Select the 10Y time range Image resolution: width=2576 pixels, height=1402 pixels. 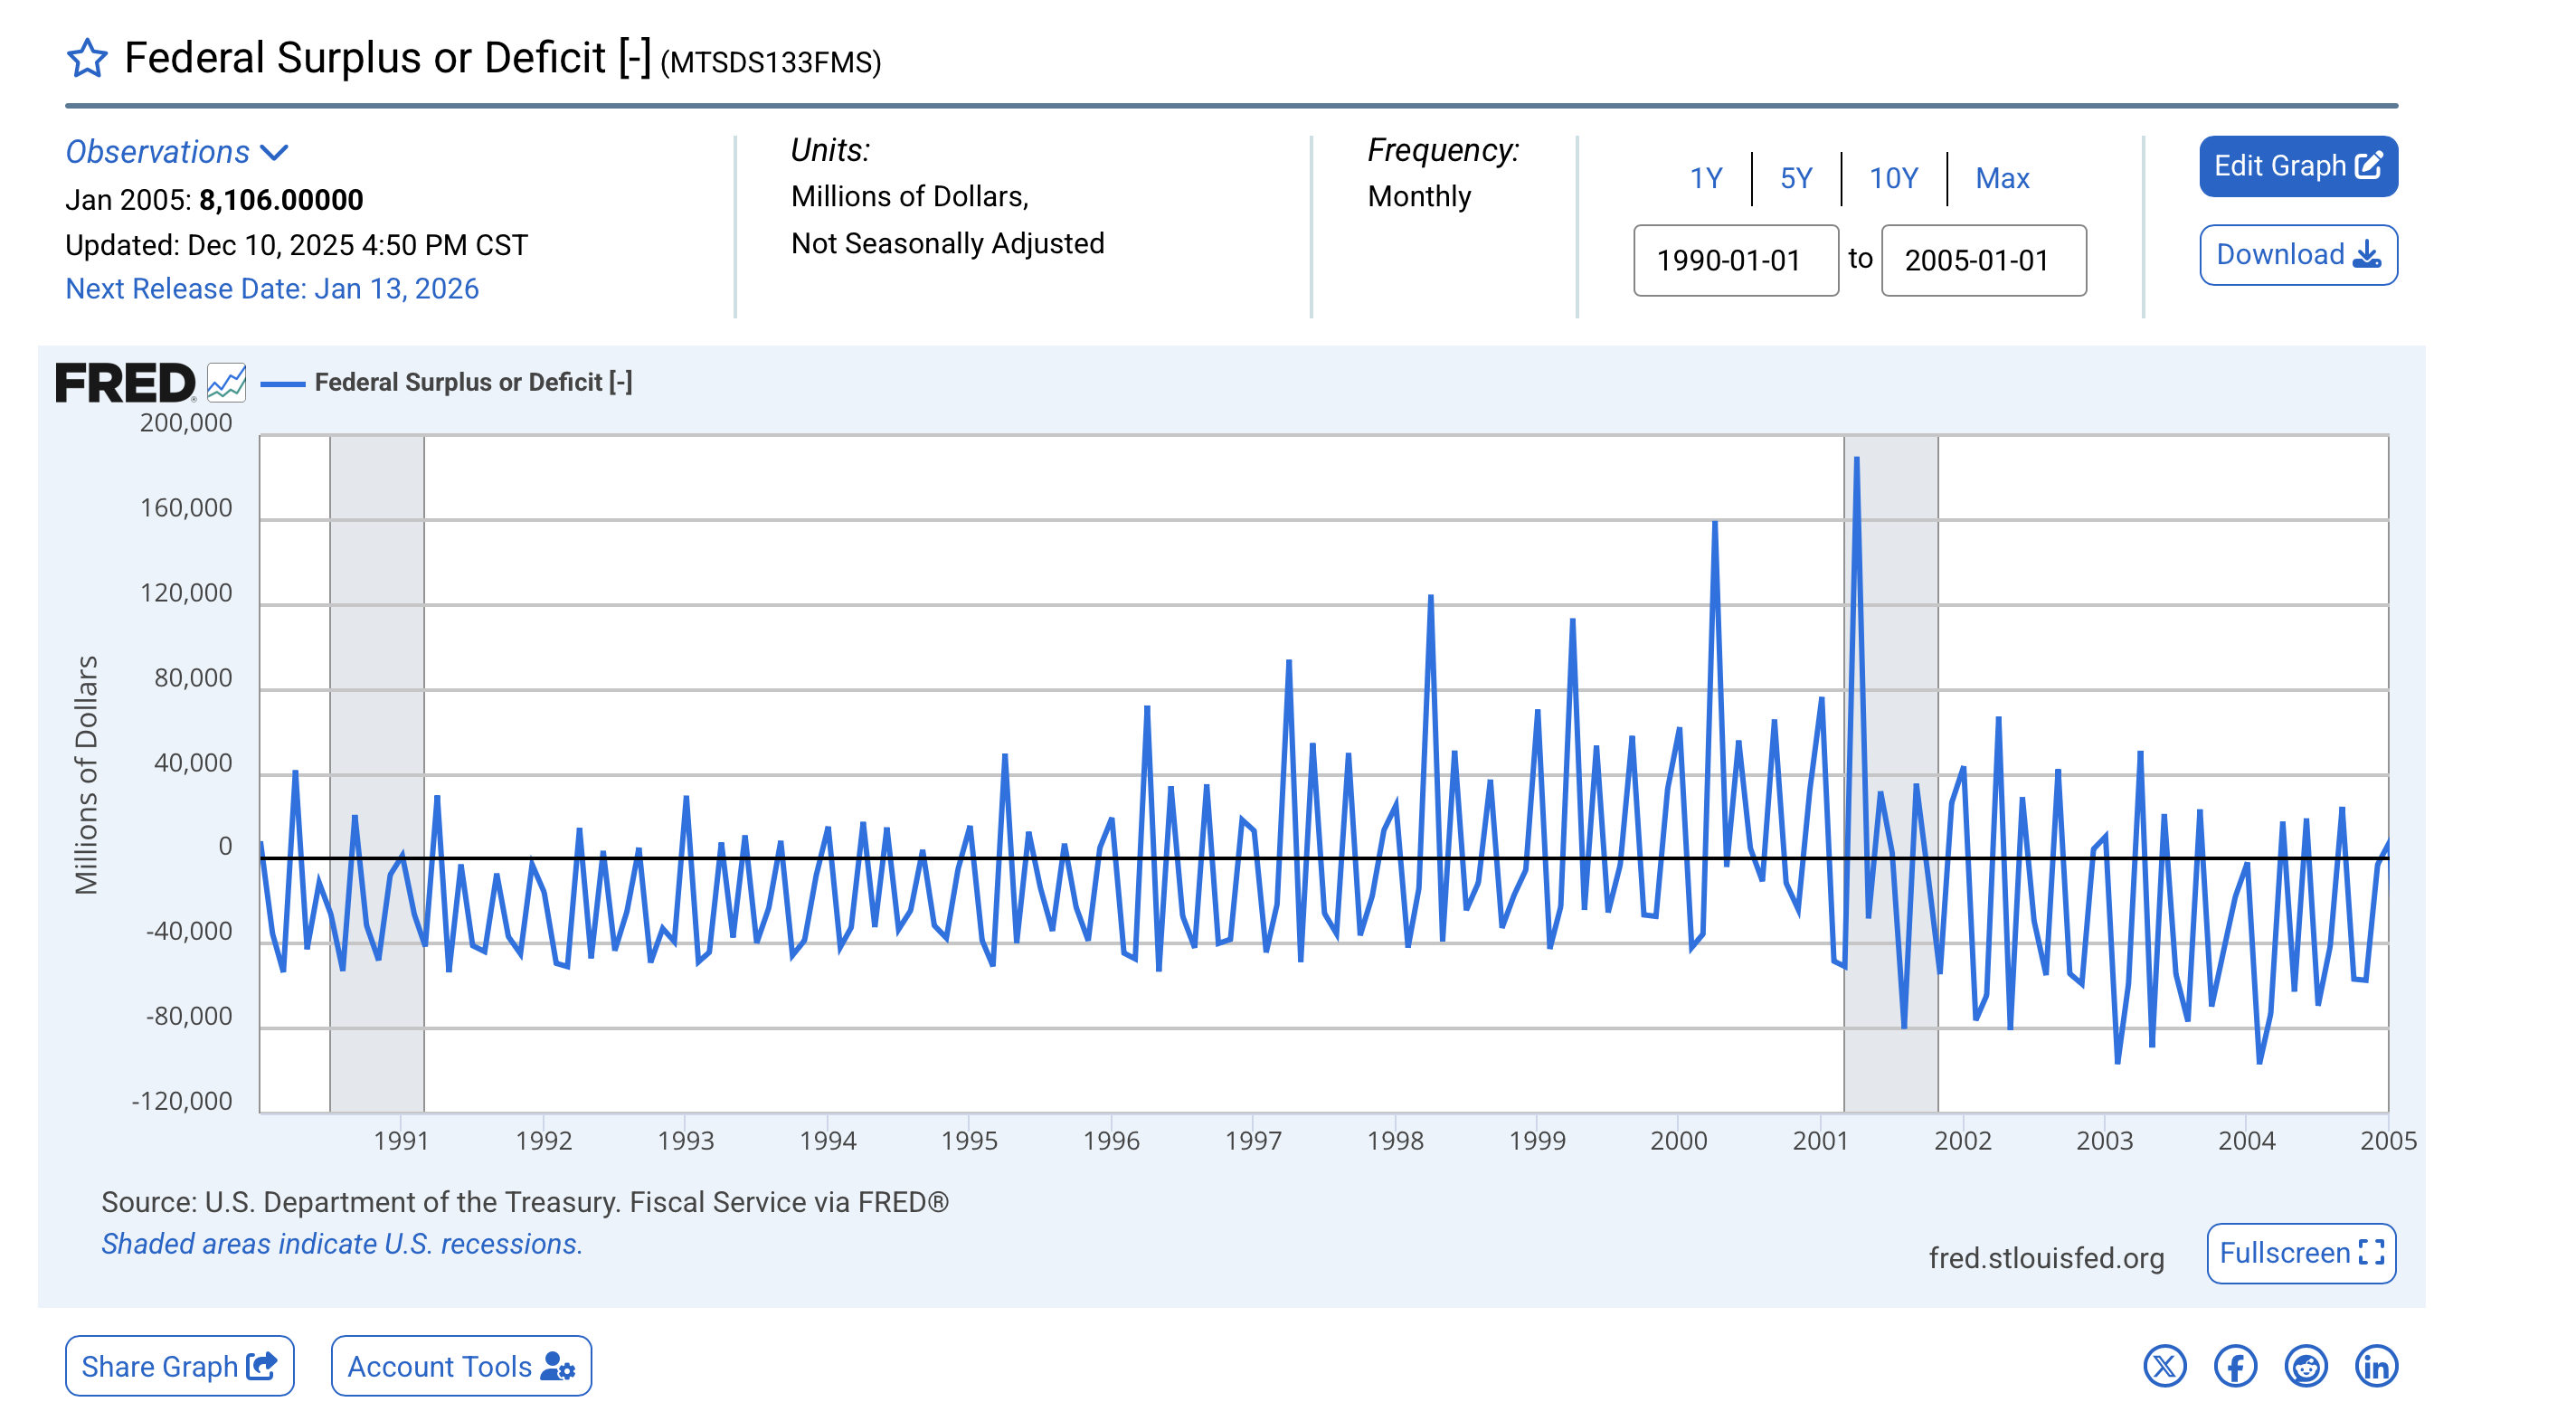(x=1893, y=178)
